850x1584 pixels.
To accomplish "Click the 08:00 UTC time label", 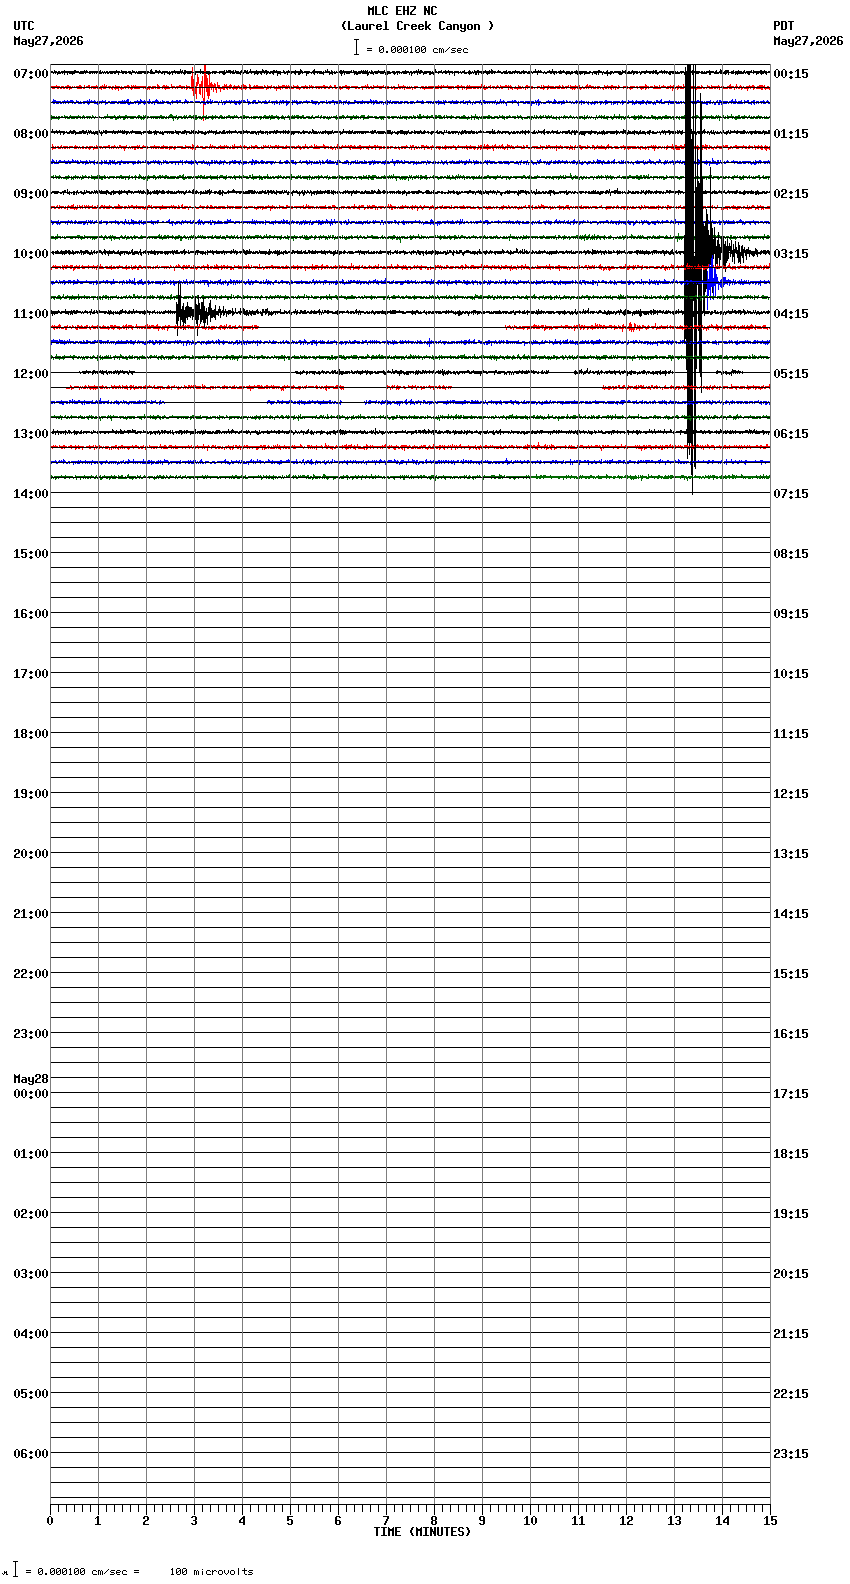I will (30, 133).
